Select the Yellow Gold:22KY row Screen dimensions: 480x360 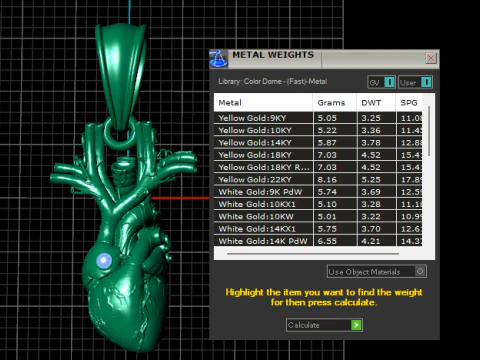318,180
